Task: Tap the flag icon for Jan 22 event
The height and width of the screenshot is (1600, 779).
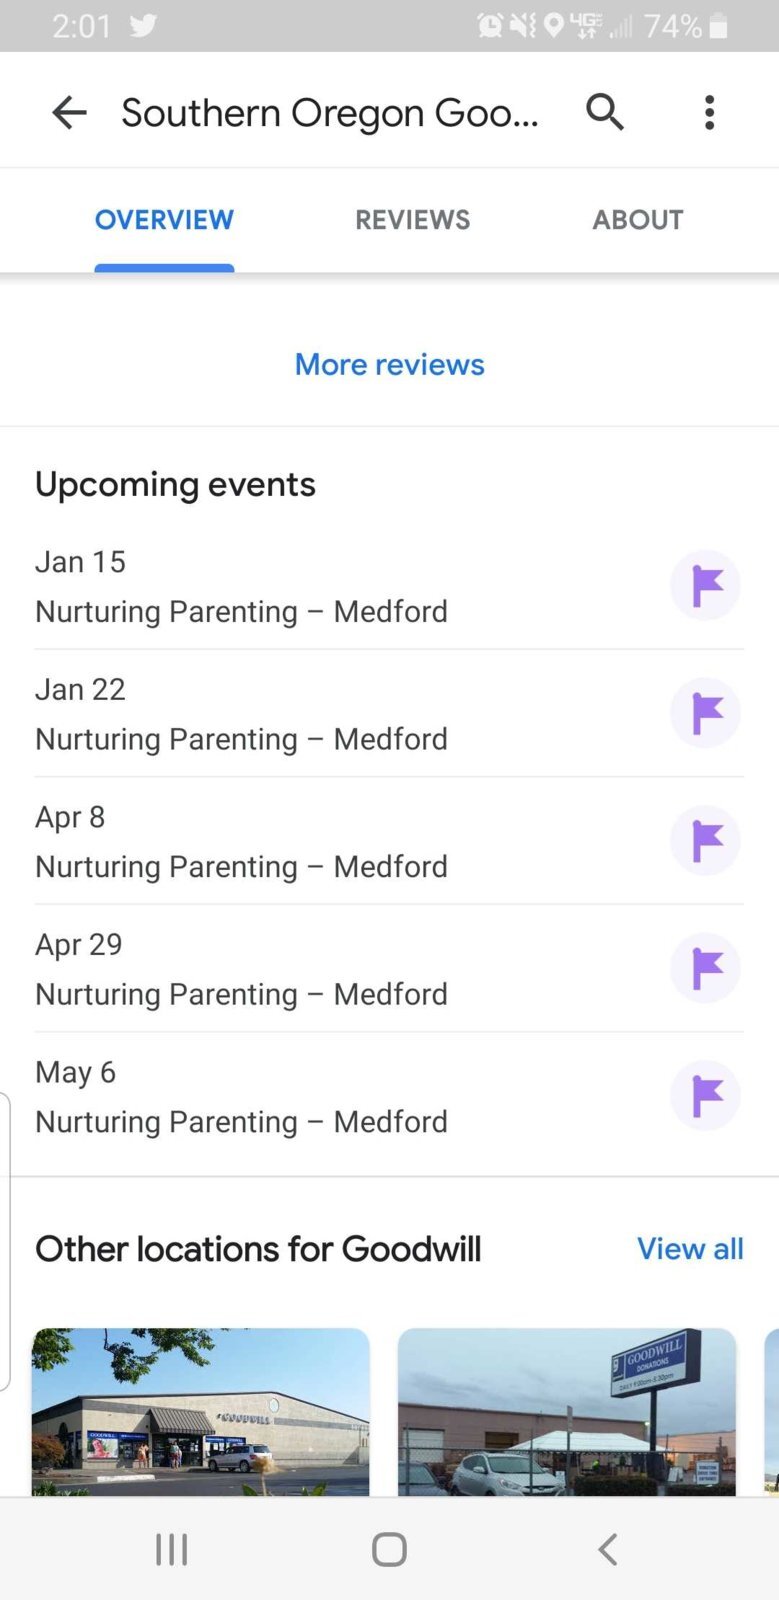Action: click(705, 713)
